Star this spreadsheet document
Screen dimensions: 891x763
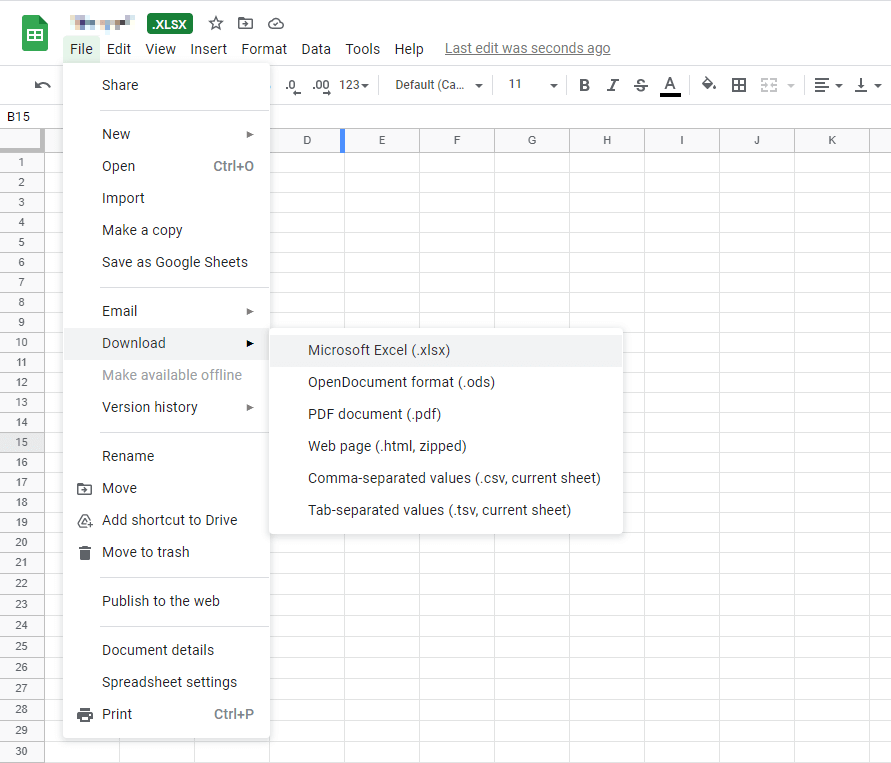point(216,23)
